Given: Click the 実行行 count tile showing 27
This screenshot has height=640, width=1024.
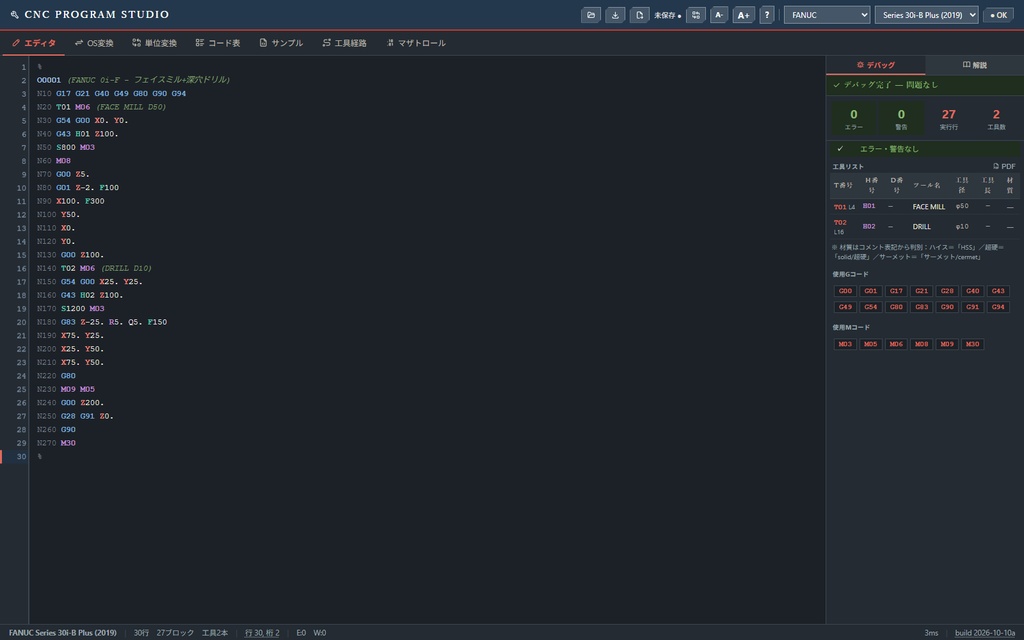Looking at the screenshot, I should [949, 119].
